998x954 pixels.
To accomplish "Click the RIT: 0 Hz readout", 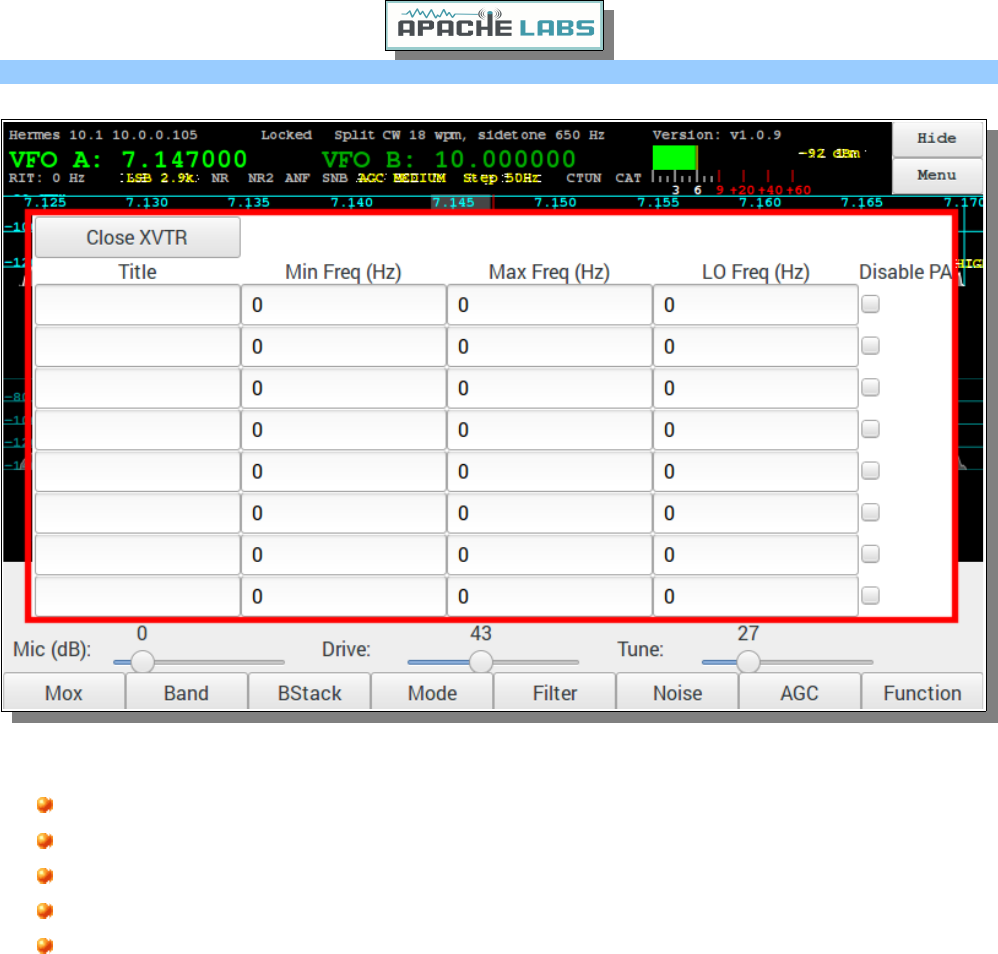I will point(47,178).
